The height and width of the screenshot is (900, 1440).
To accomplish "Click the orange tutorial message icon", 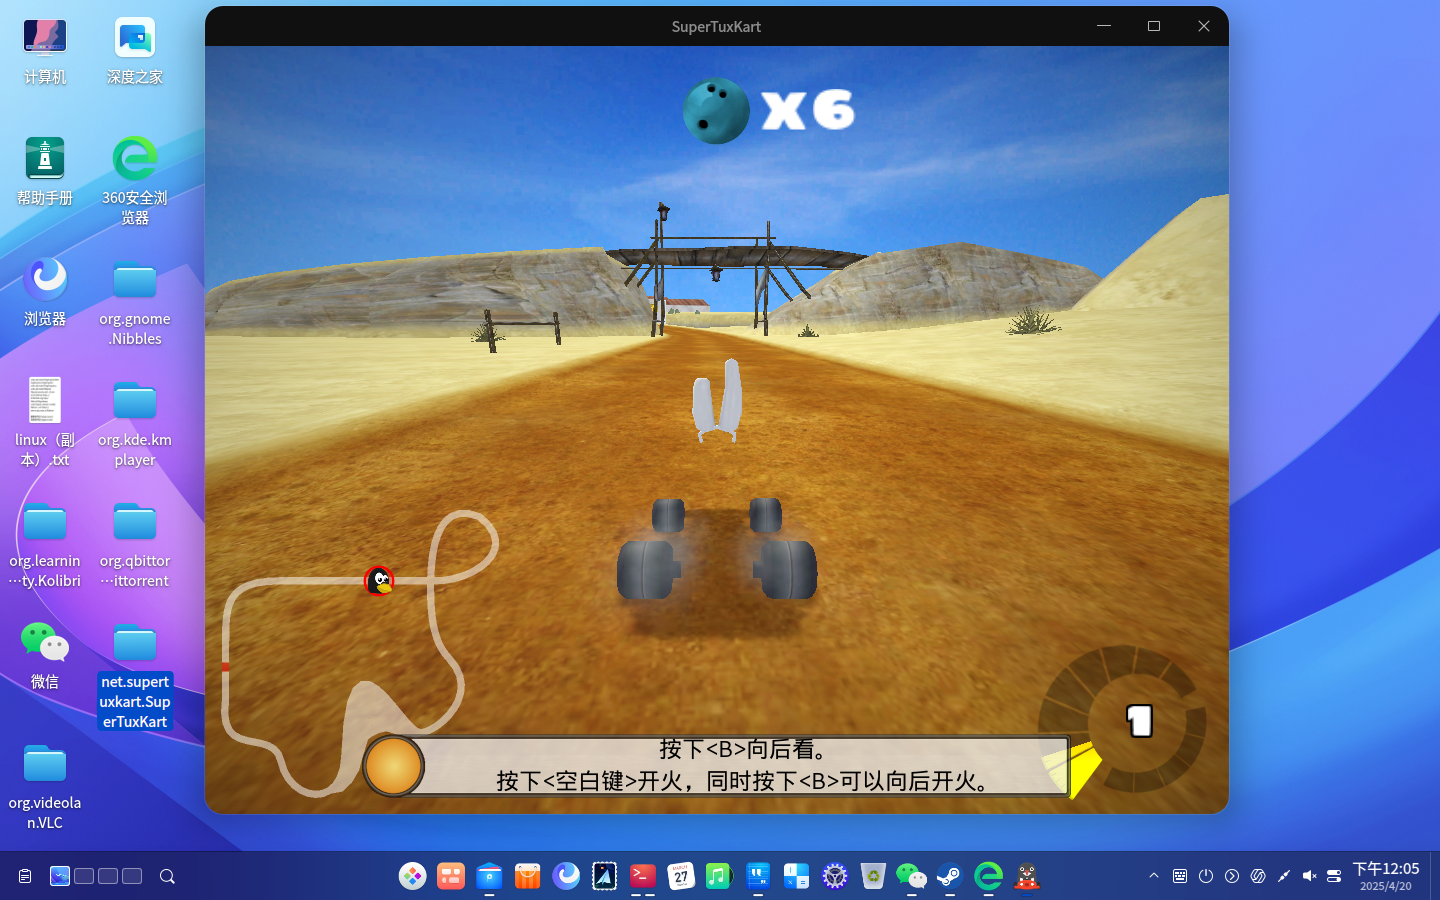I will point(393,766).
